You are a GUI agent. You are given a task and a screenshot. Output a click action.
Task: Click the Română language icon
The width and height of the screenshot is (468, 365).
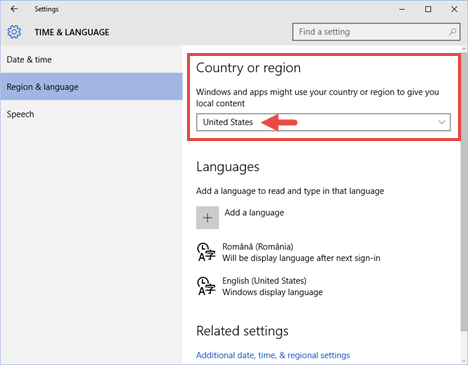206,252
